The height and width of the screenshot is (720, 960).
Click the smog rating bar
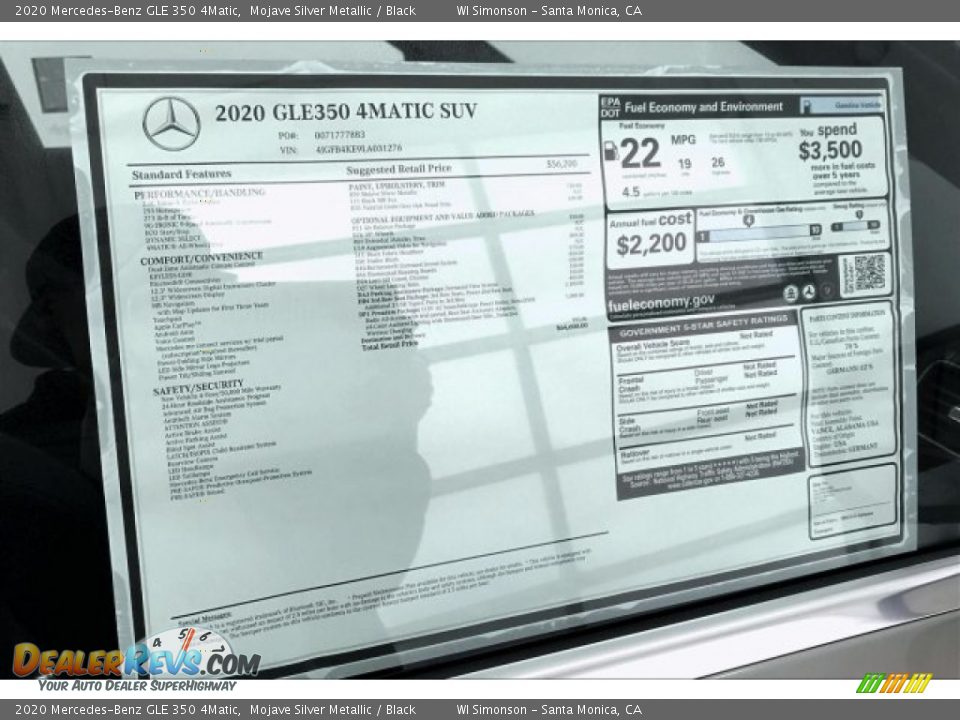pos(856,225)
